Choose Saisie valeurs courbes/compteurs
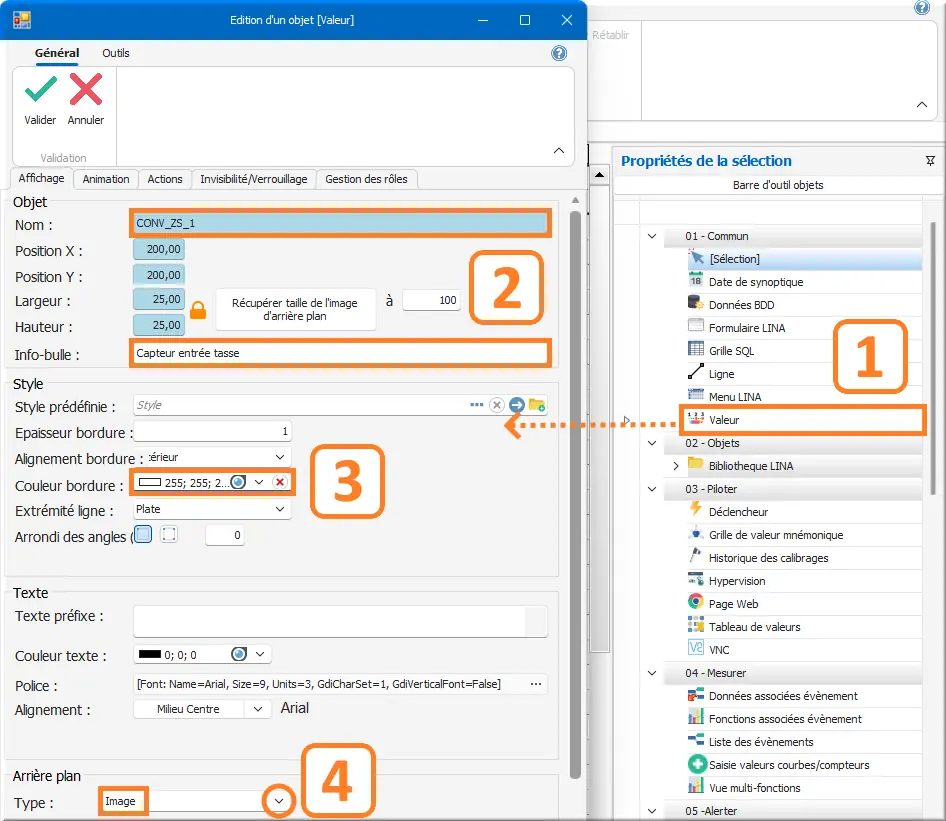The width and height of the screenshot is (946, 821). pos(805,765)
